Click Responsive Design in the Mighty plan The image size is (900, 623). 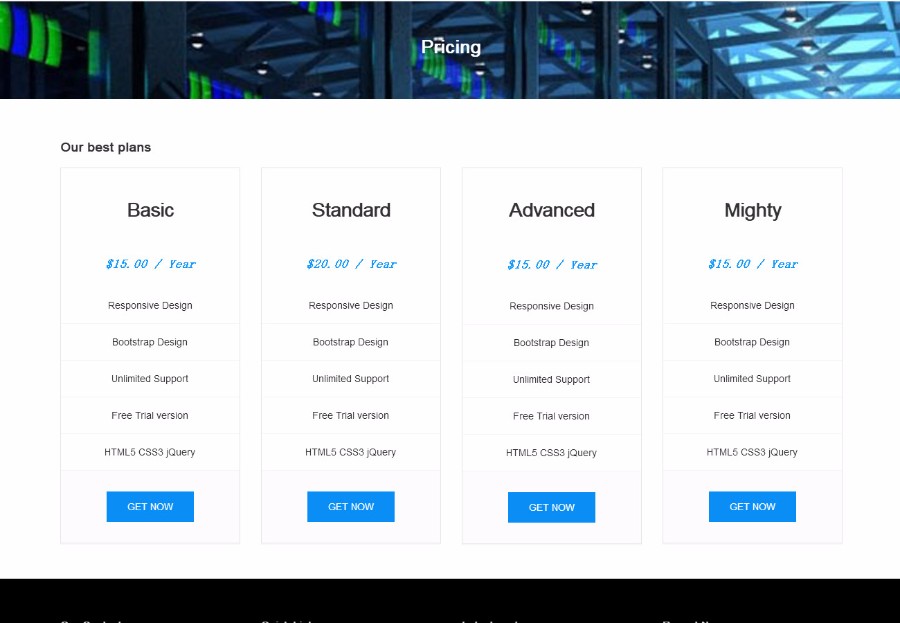(x=752, y=305)
